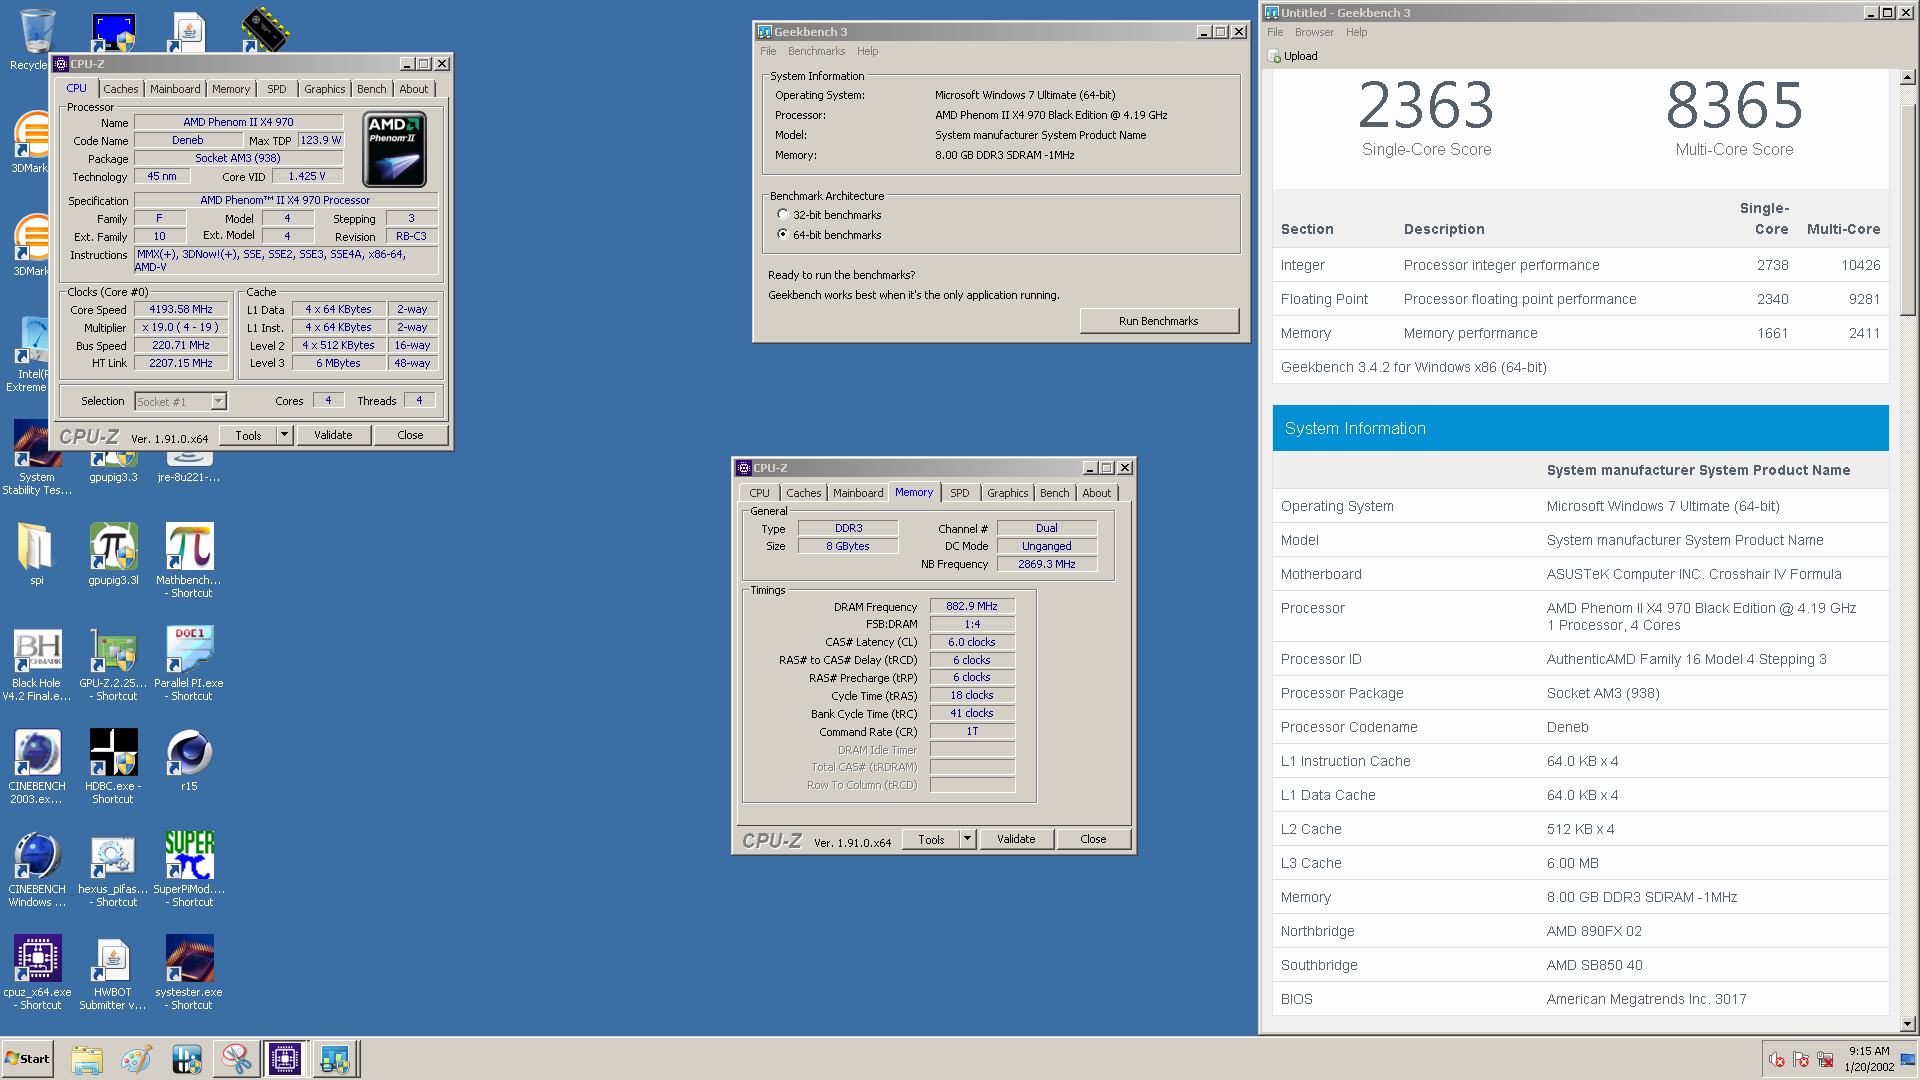The height and width of the screenshot is (1080, 1920).
Task: Open Help menu in Geekbench results window
Action: pyautogui.click(x=1356, y=32)
